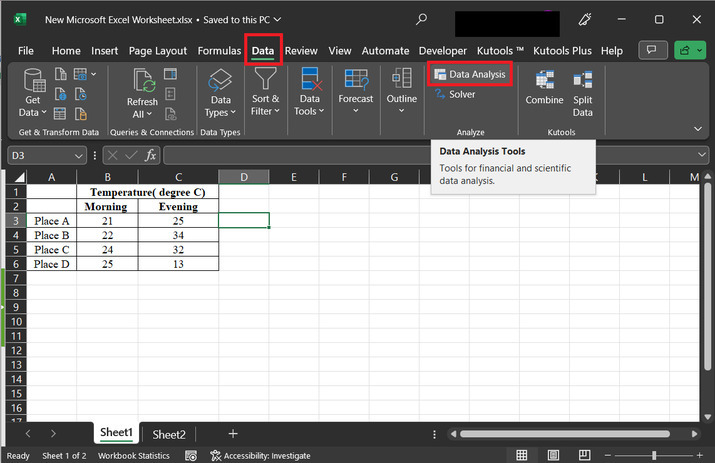Image resolution: width=715 pixels, height=463 pixels.
Task: Click Accessibility: Investigate in status bar
Action: 259,455
